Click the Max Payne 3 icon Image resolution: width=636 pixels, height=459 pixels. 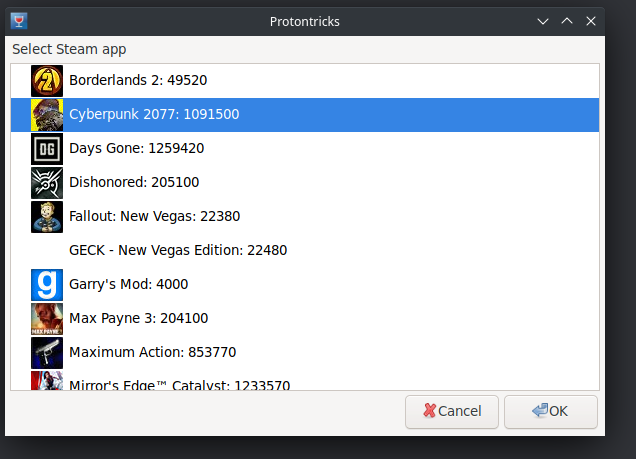coord(47,318)
